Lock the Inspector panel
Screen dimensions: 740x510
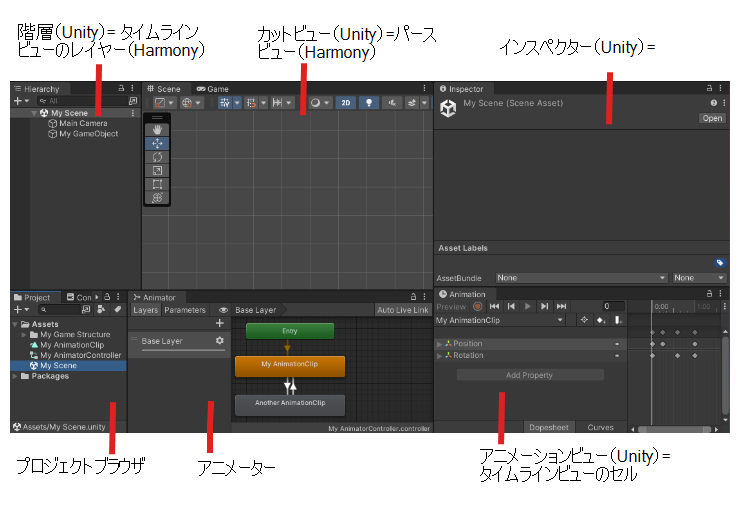tap(709, 88)
